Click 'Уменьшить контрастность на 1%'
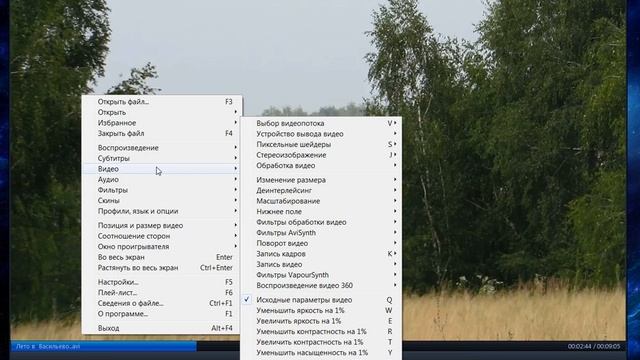This screenshot has height=360, width=640. 321,332
